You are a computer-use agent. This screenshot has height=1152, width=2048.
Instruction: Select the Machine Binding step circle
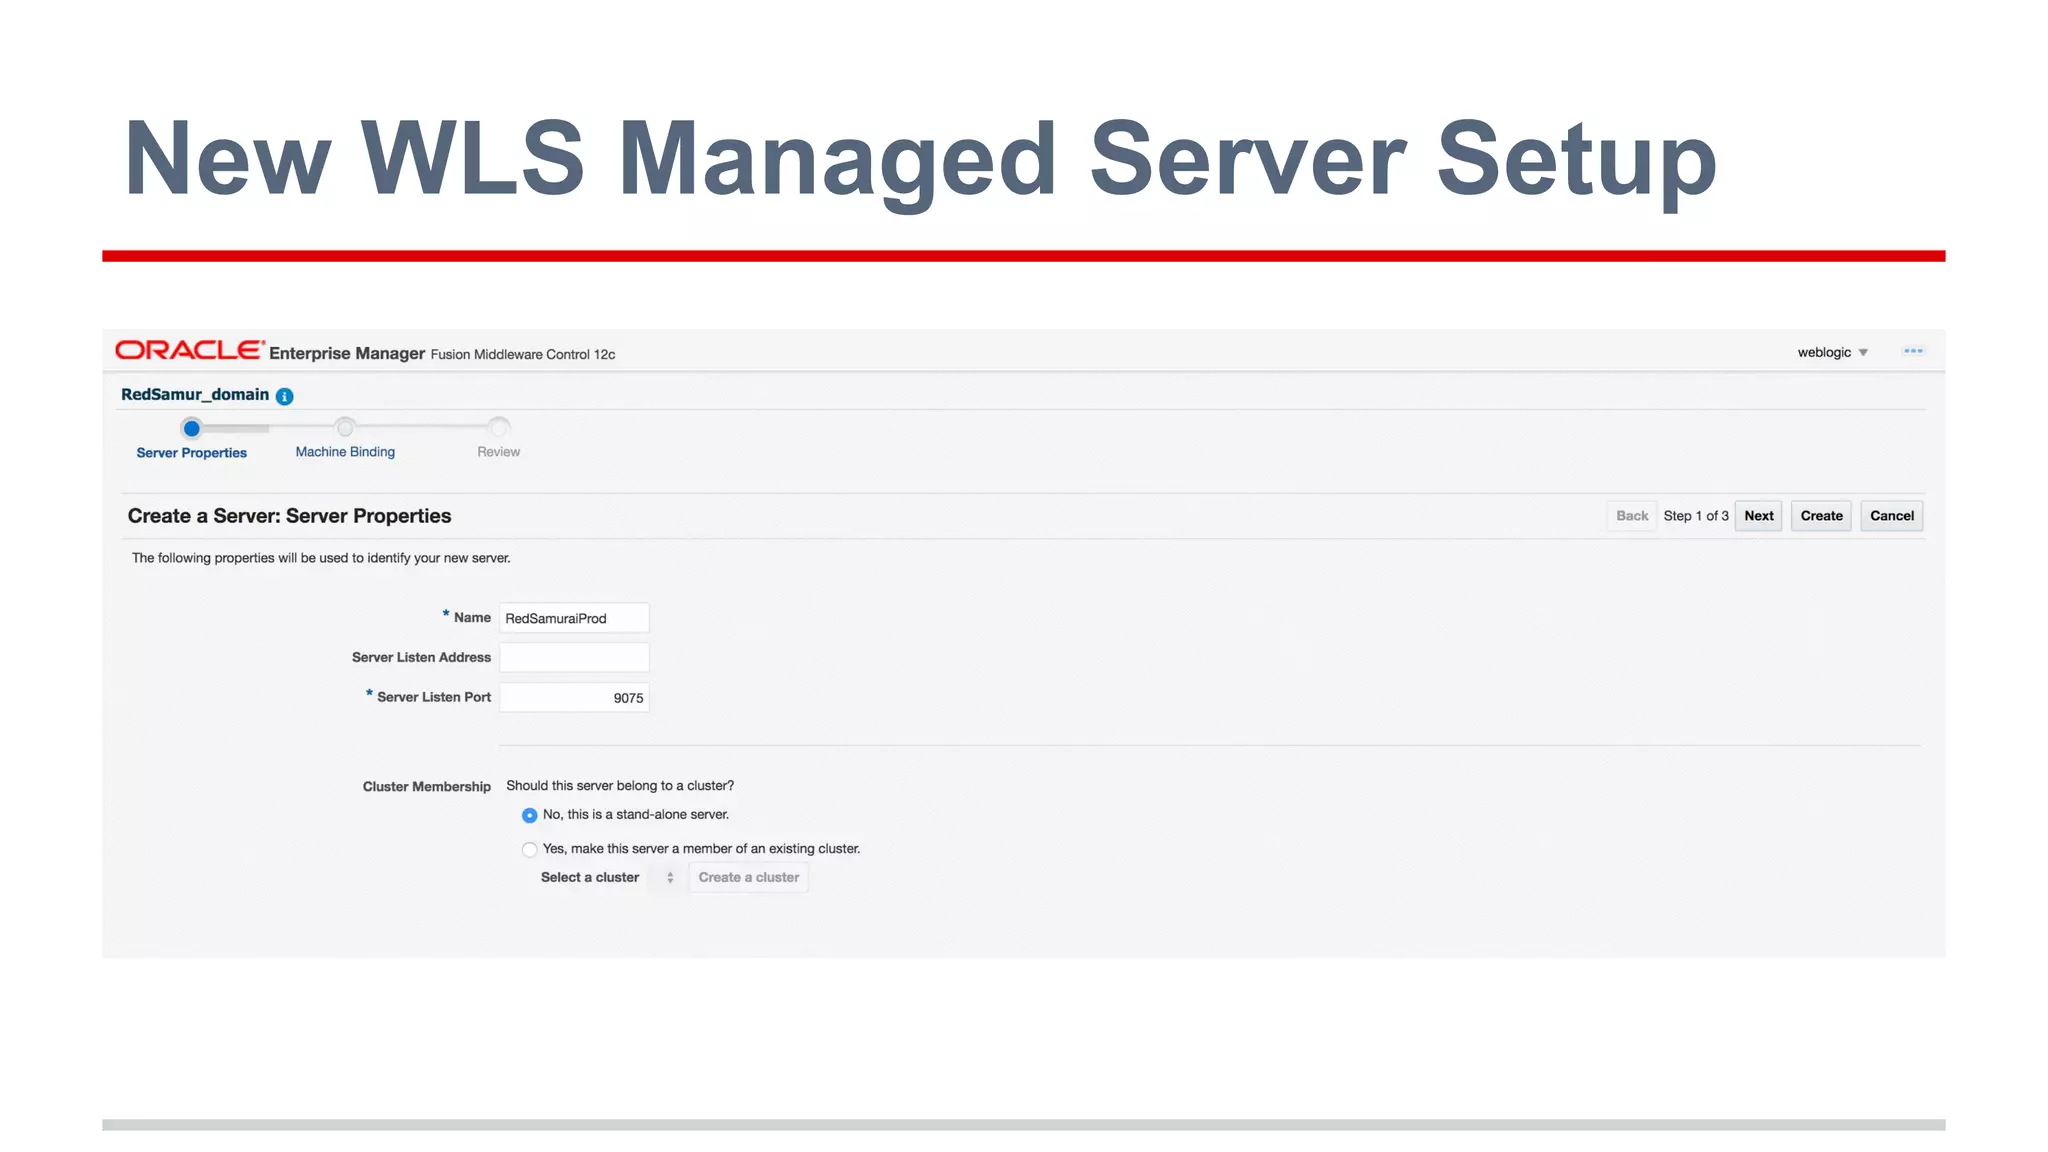[345, 428]
